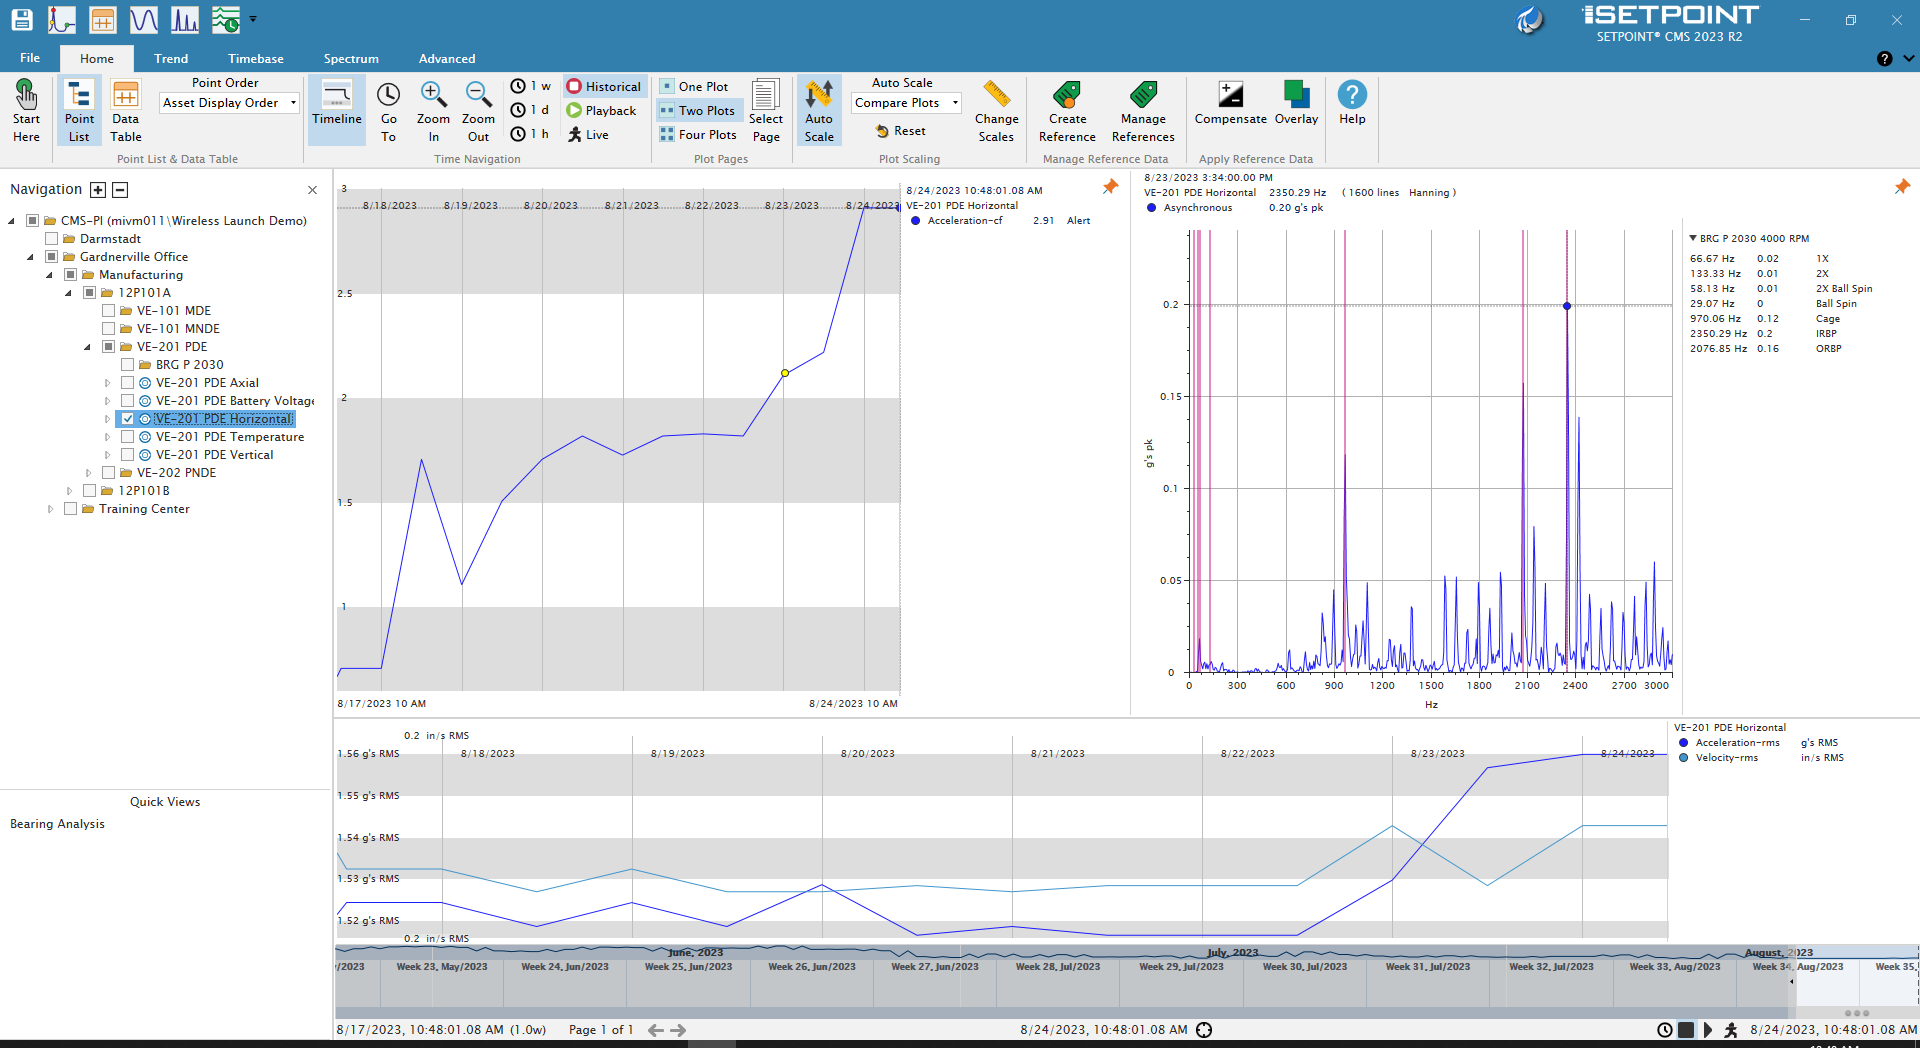Set time span to 1 h
The height and width of the screenshot is (1048, 1920).
pos(530,135)
